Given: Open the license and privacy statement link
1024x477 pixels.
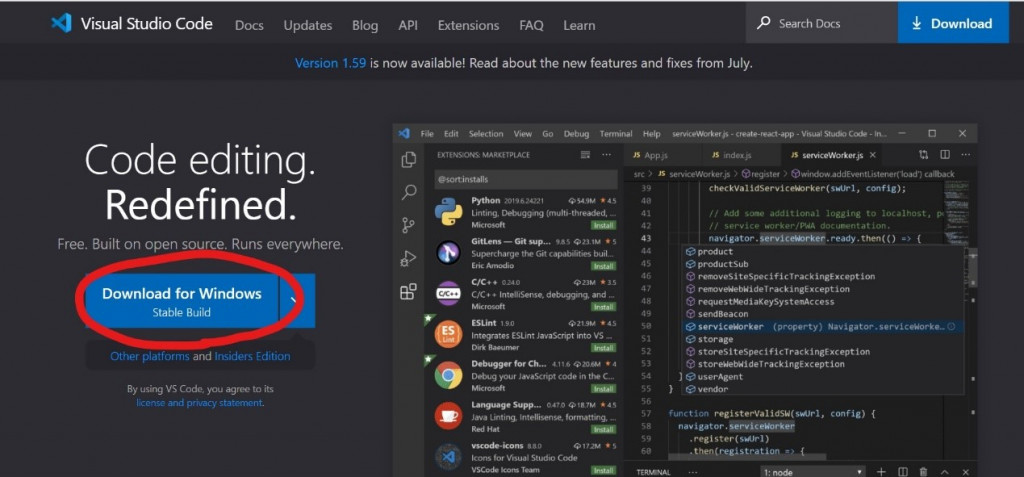Looking at the screenshot, I should click(x=199, y=403).
